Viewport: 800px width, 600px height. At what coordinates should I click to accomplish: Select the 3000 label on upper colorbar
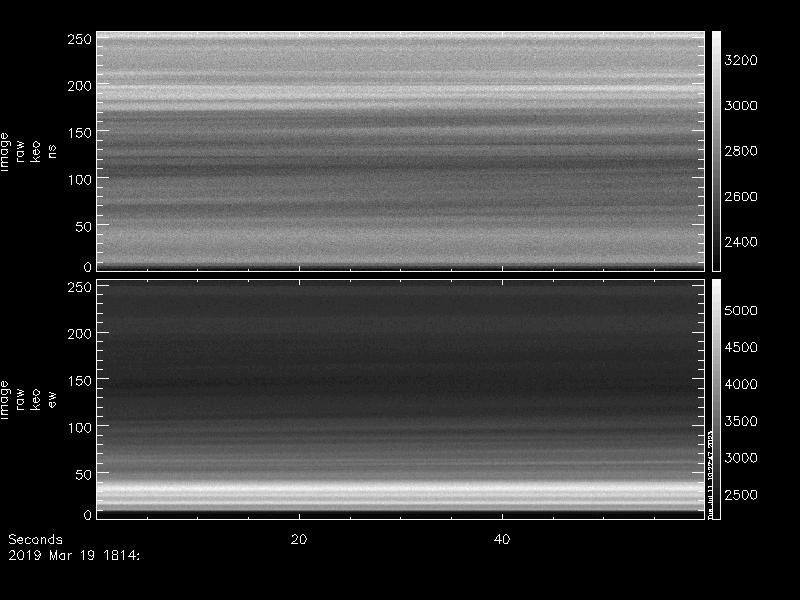[741, 106]
